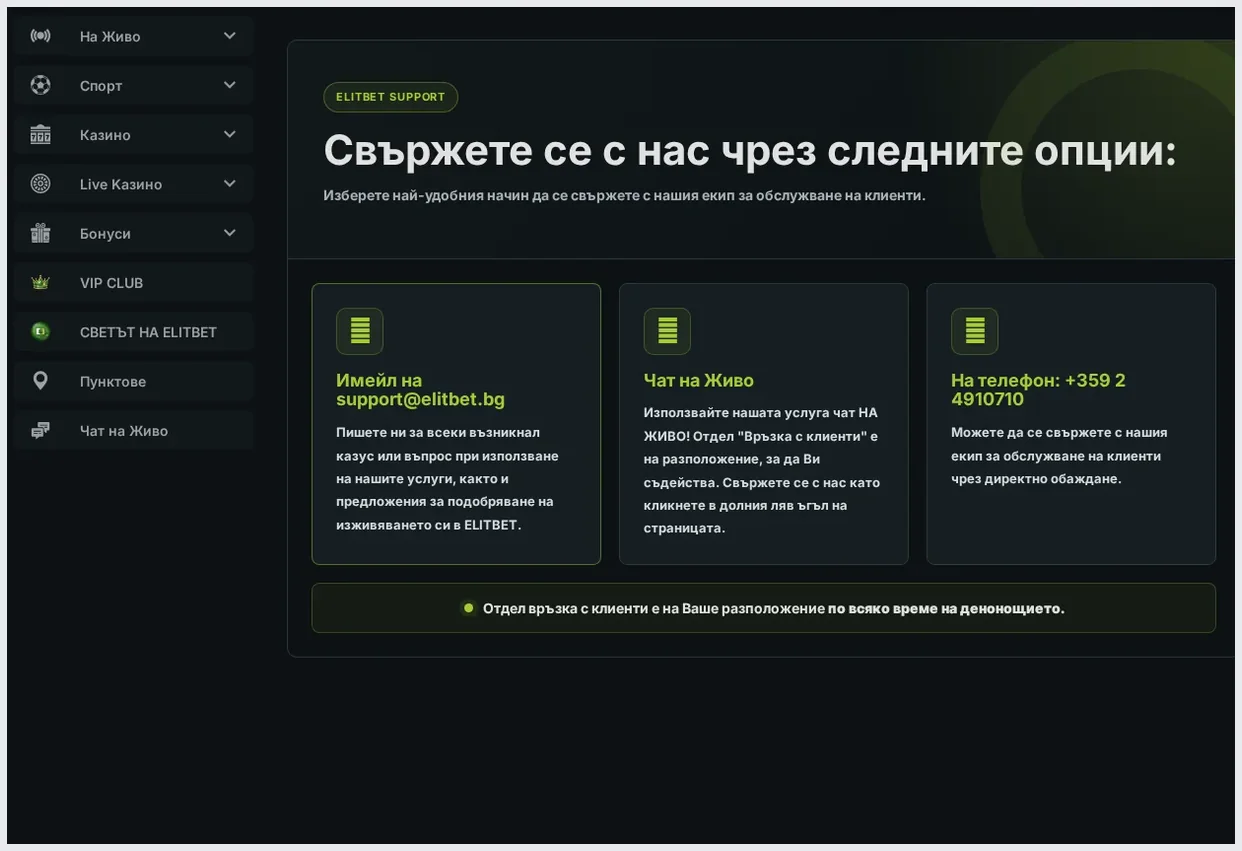This screenshot has width=1242, height=851.
Task: Expand the Спорт menu chevron
Action: [230, 85]
